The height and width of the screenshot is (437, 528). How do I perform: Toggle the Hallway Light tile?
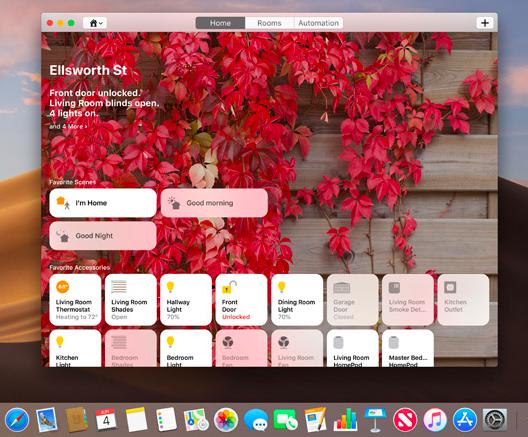click(186, 300)
